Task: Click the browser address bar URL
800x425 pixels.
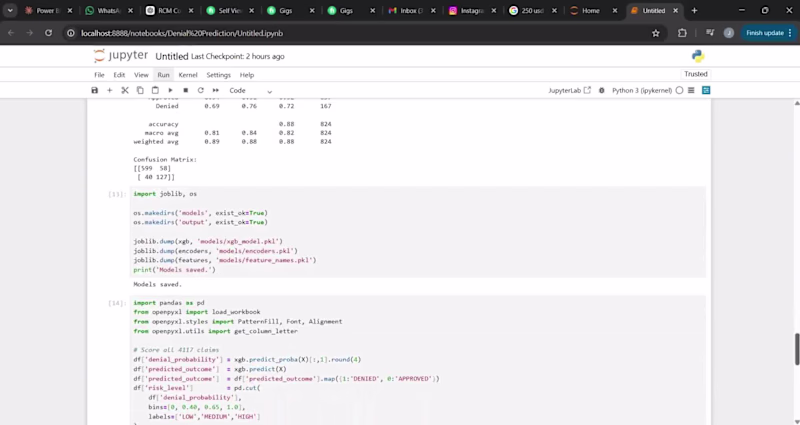Action: pos(180,32)
